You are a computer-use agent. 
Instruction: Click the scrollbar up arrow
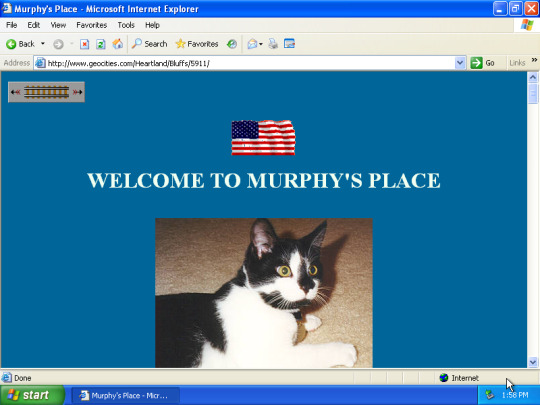(x=533, y=77)
